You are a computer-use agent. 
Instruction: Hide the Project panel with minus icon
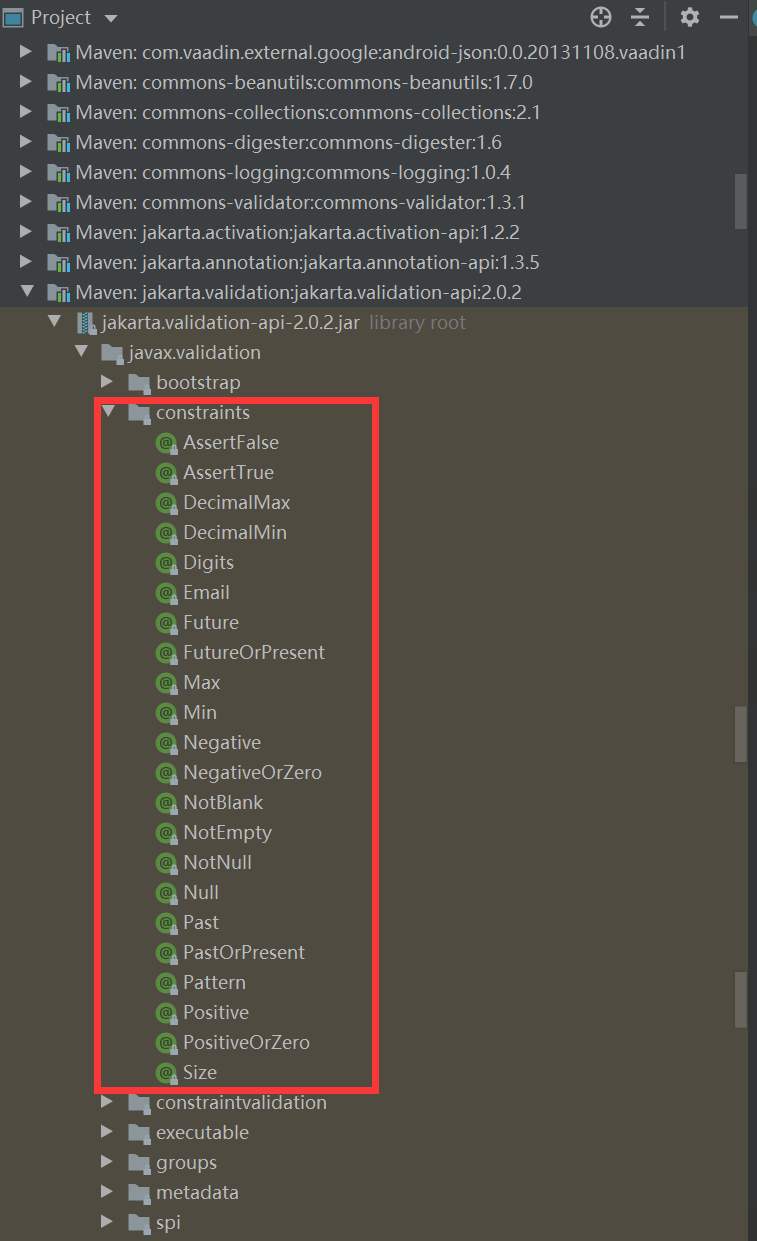[x=728, y=17]
